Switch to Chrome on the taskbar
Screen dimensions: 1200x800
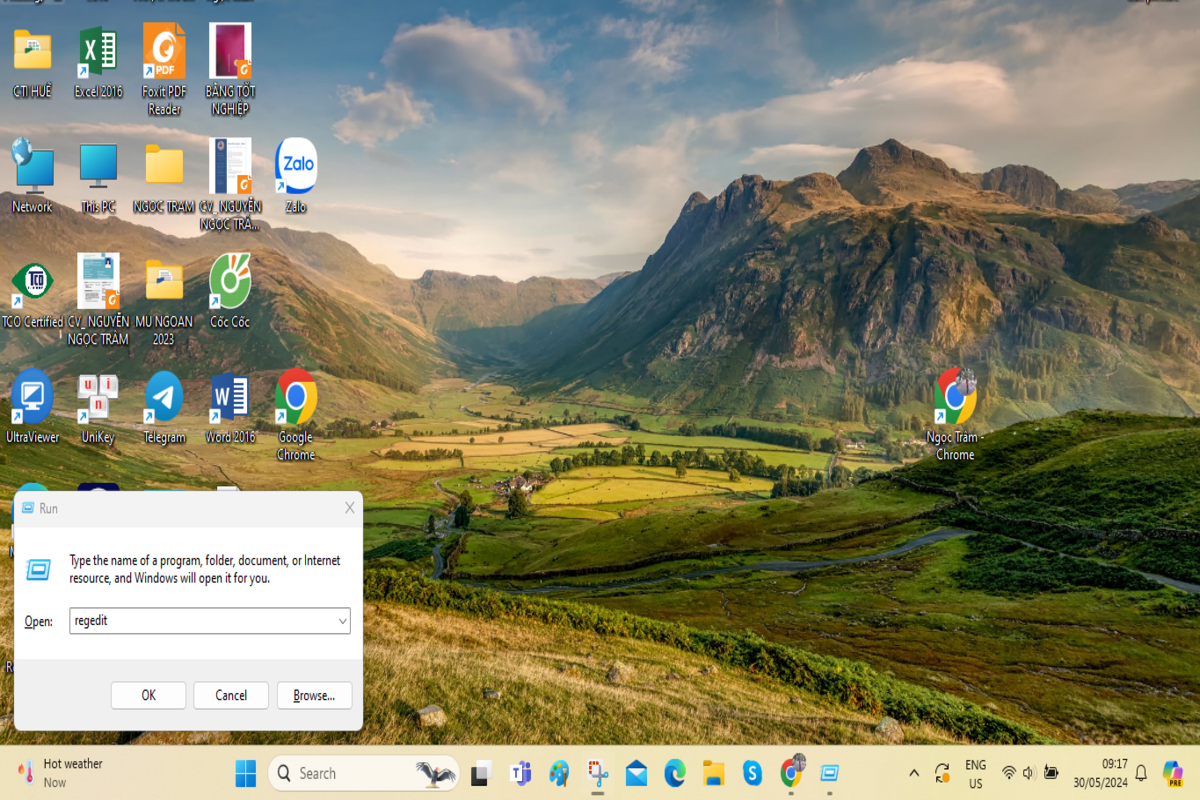tap(792, 771)
